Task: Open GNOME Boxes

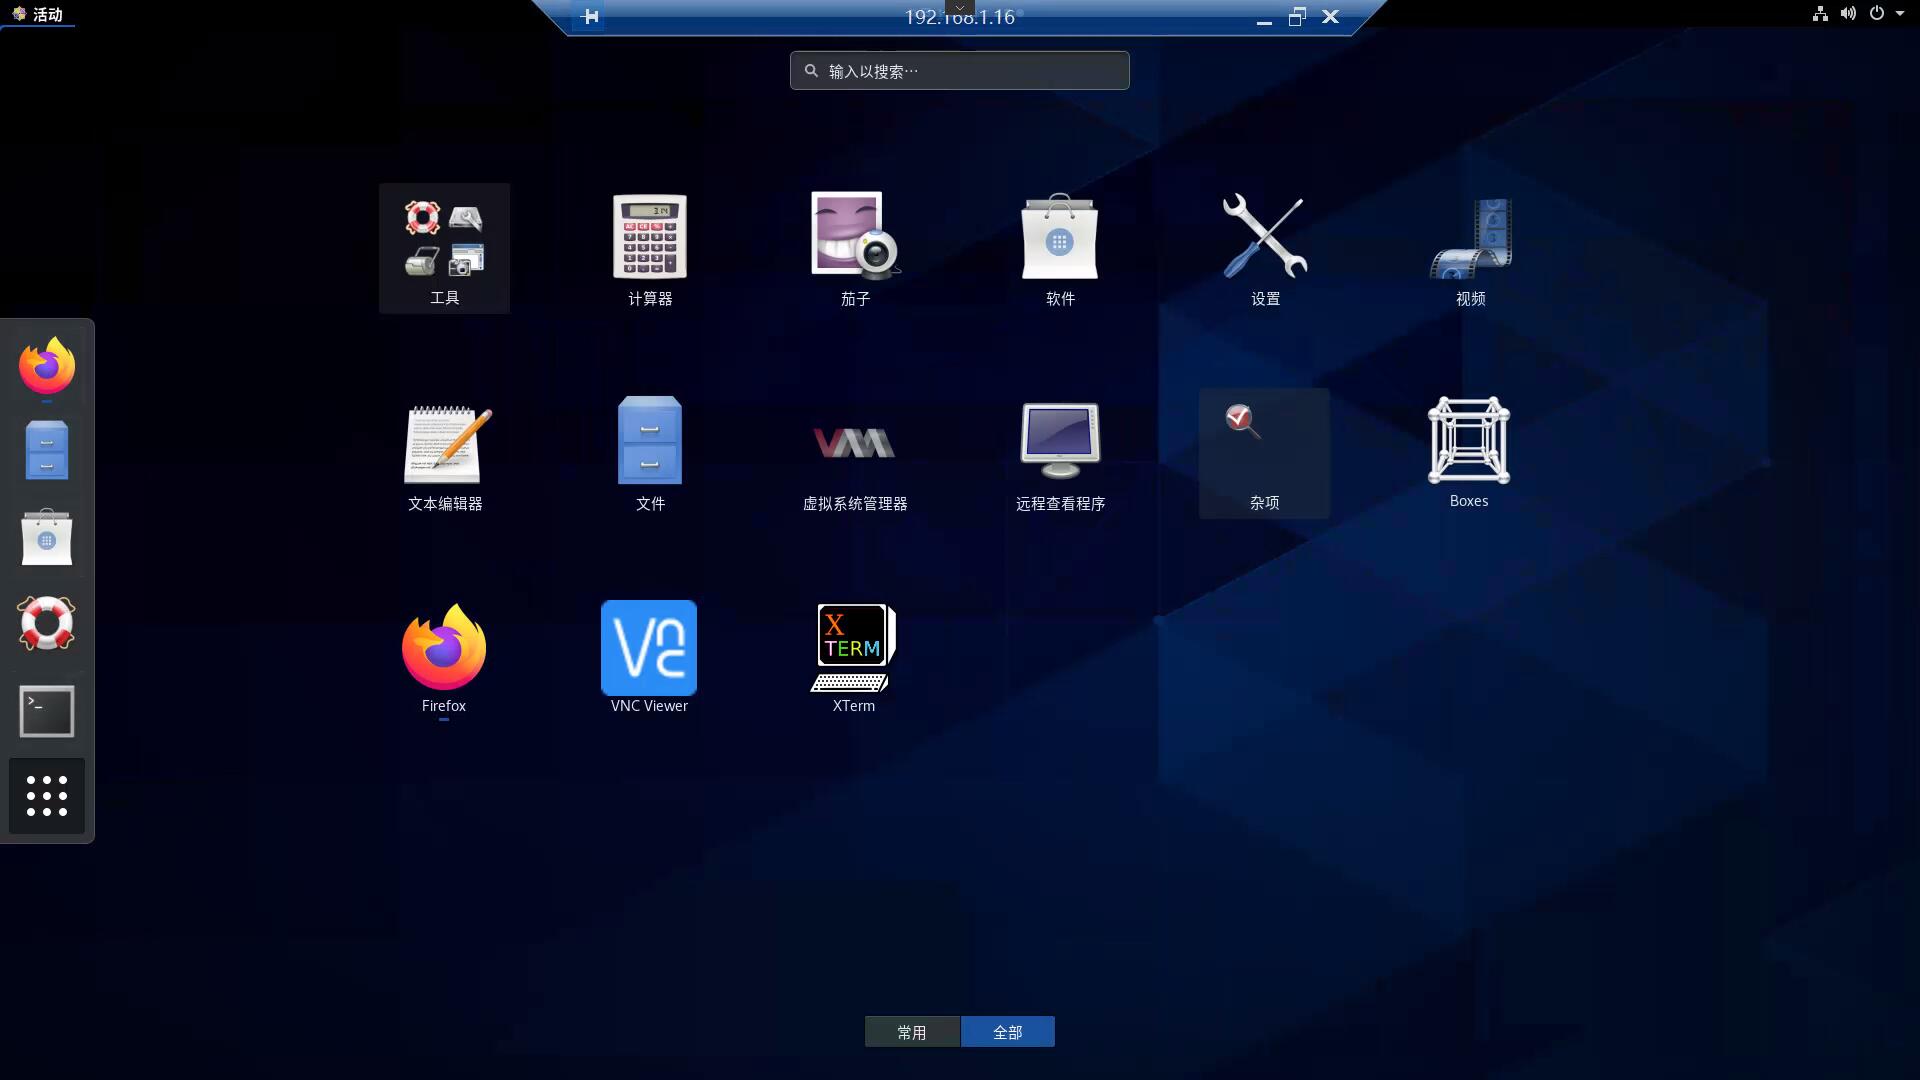Action: 1468,453
